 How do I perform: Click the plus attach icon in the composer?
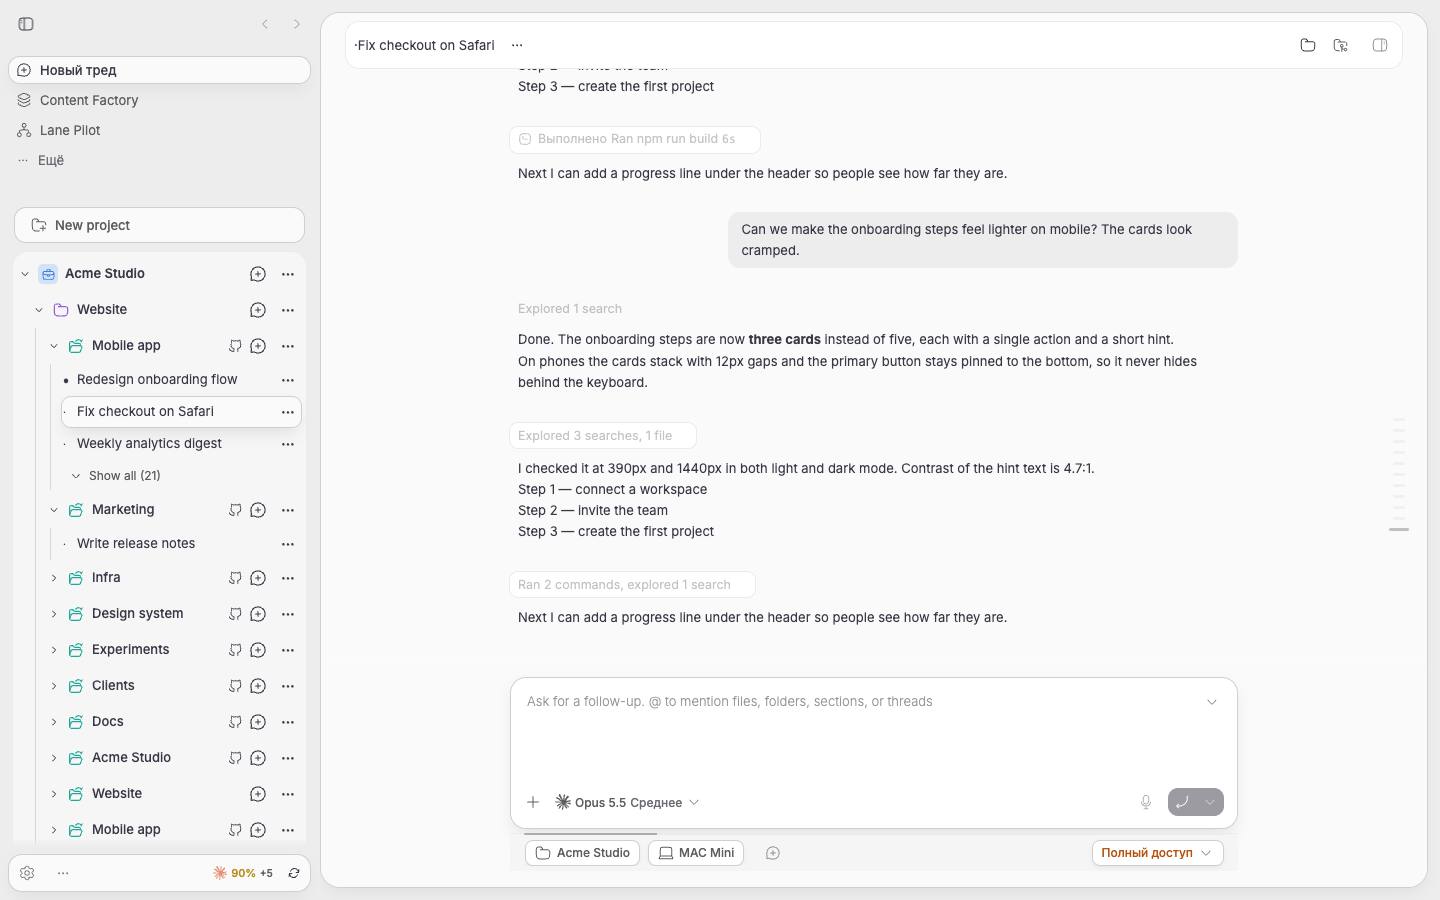point(533,802)
